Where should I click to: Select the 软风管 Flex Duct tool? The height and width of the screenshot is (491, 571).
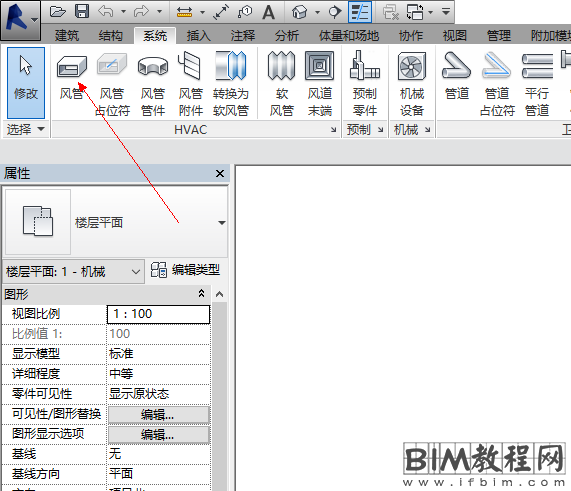(x=281, y=84)
